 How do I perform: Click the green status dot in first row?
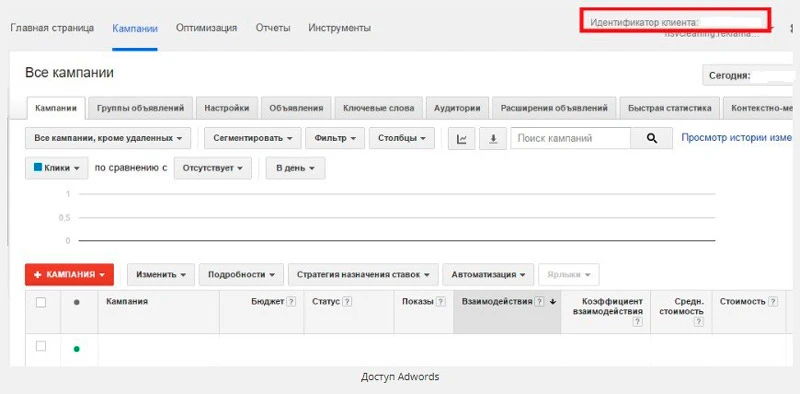pos(77,349)
